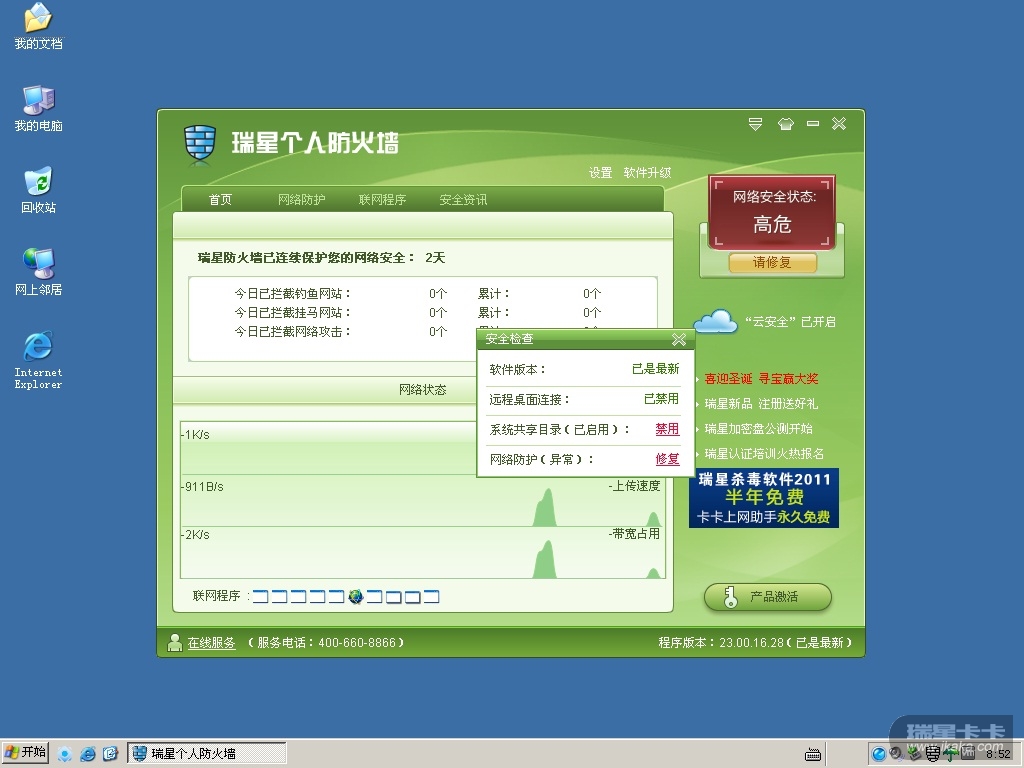The height and width of the screenshot is (768, 1024).
Task: Click the skin (shirt) icon in title bar
Action: [786, 123]
